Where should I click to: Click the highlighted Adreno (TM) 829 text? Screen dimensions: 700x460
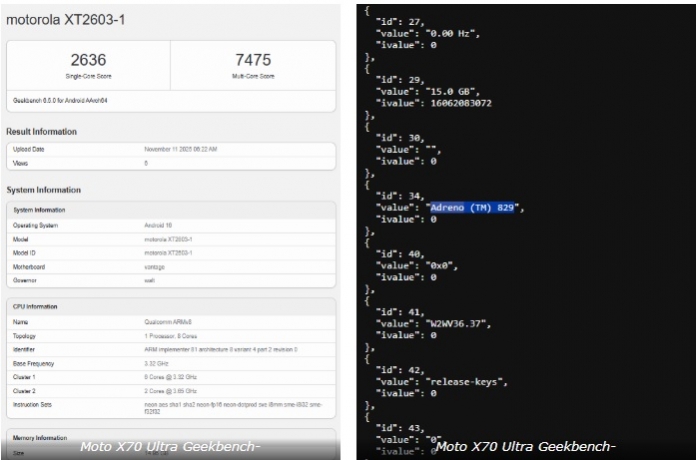point(472,207)
